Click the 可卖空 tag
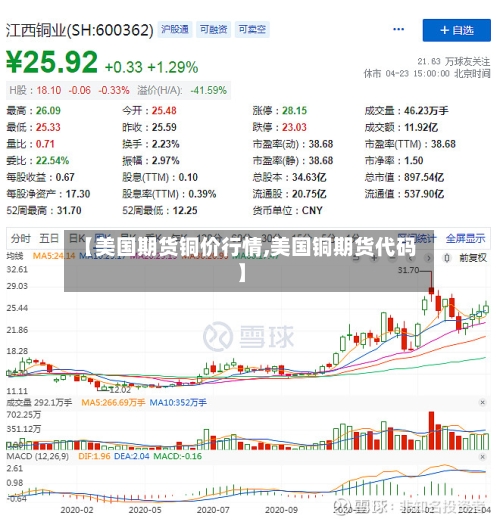The height and width of the screenshot is (522, 500). pyautogui.click(x=252, y=30)
